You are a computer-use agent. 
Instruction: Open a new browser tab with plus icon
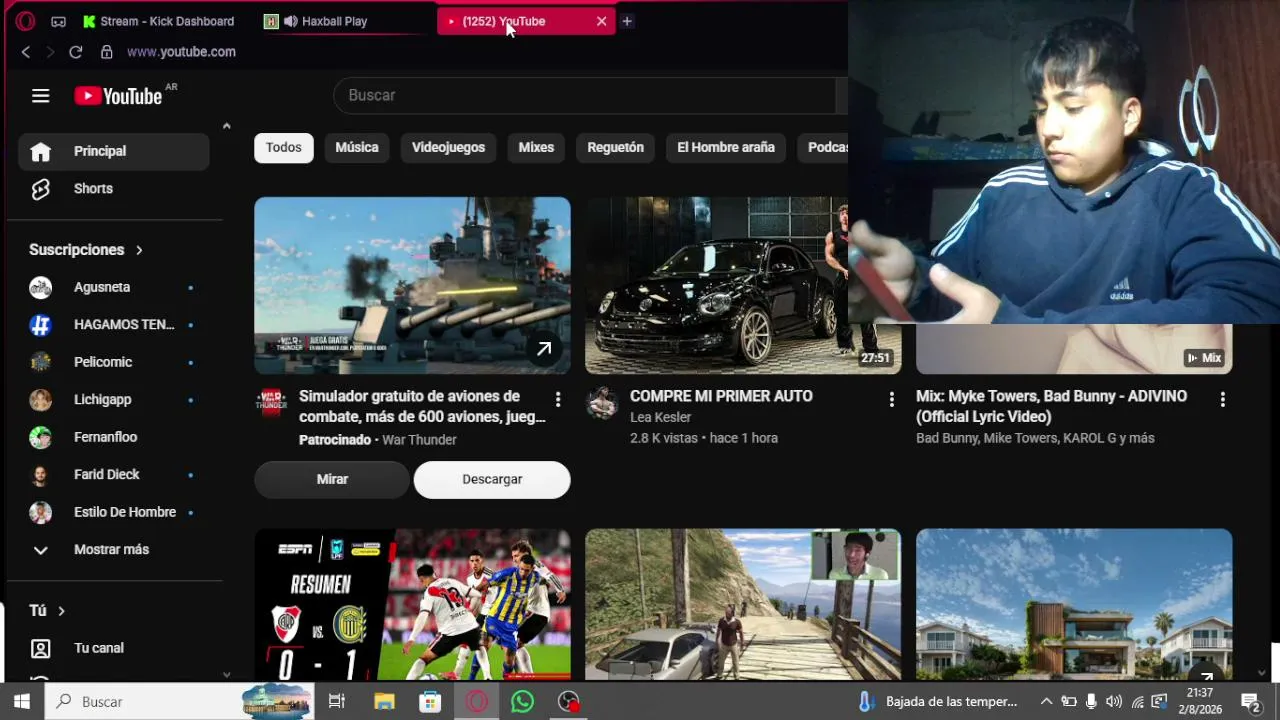(627, 21)
